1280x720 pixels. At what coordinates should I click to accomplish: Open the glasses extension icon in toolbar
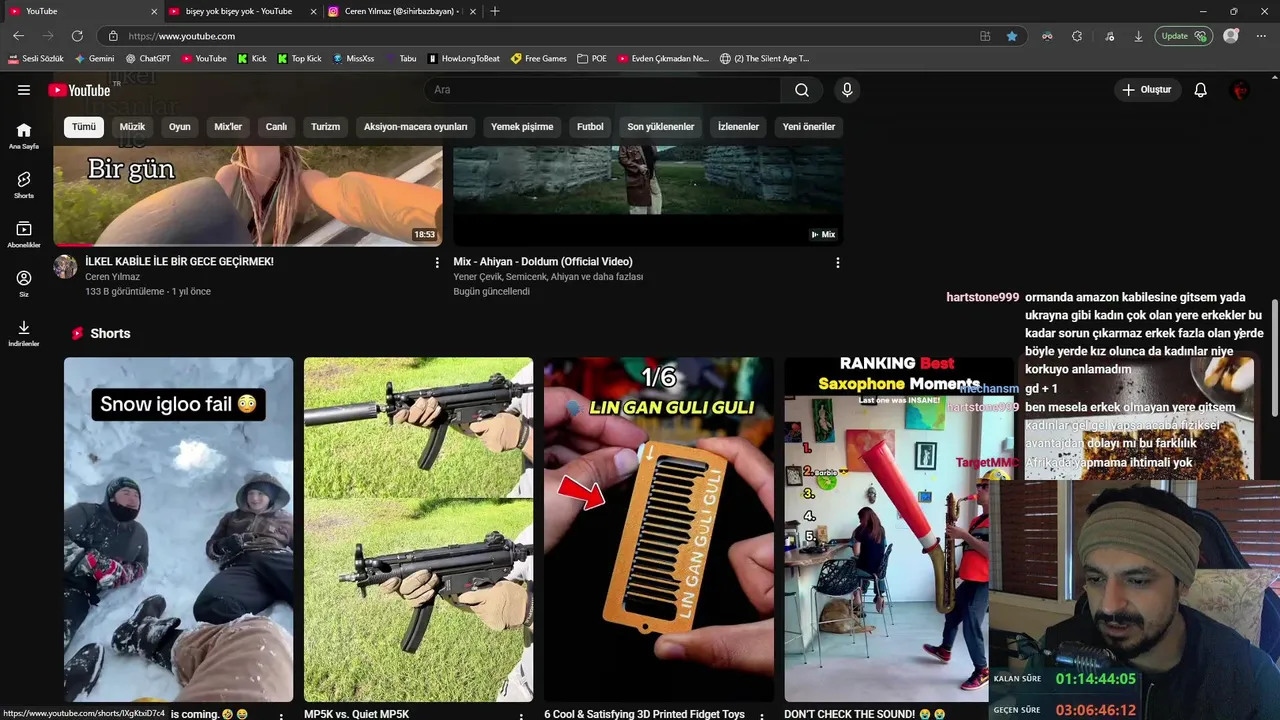click(1047, 36)
